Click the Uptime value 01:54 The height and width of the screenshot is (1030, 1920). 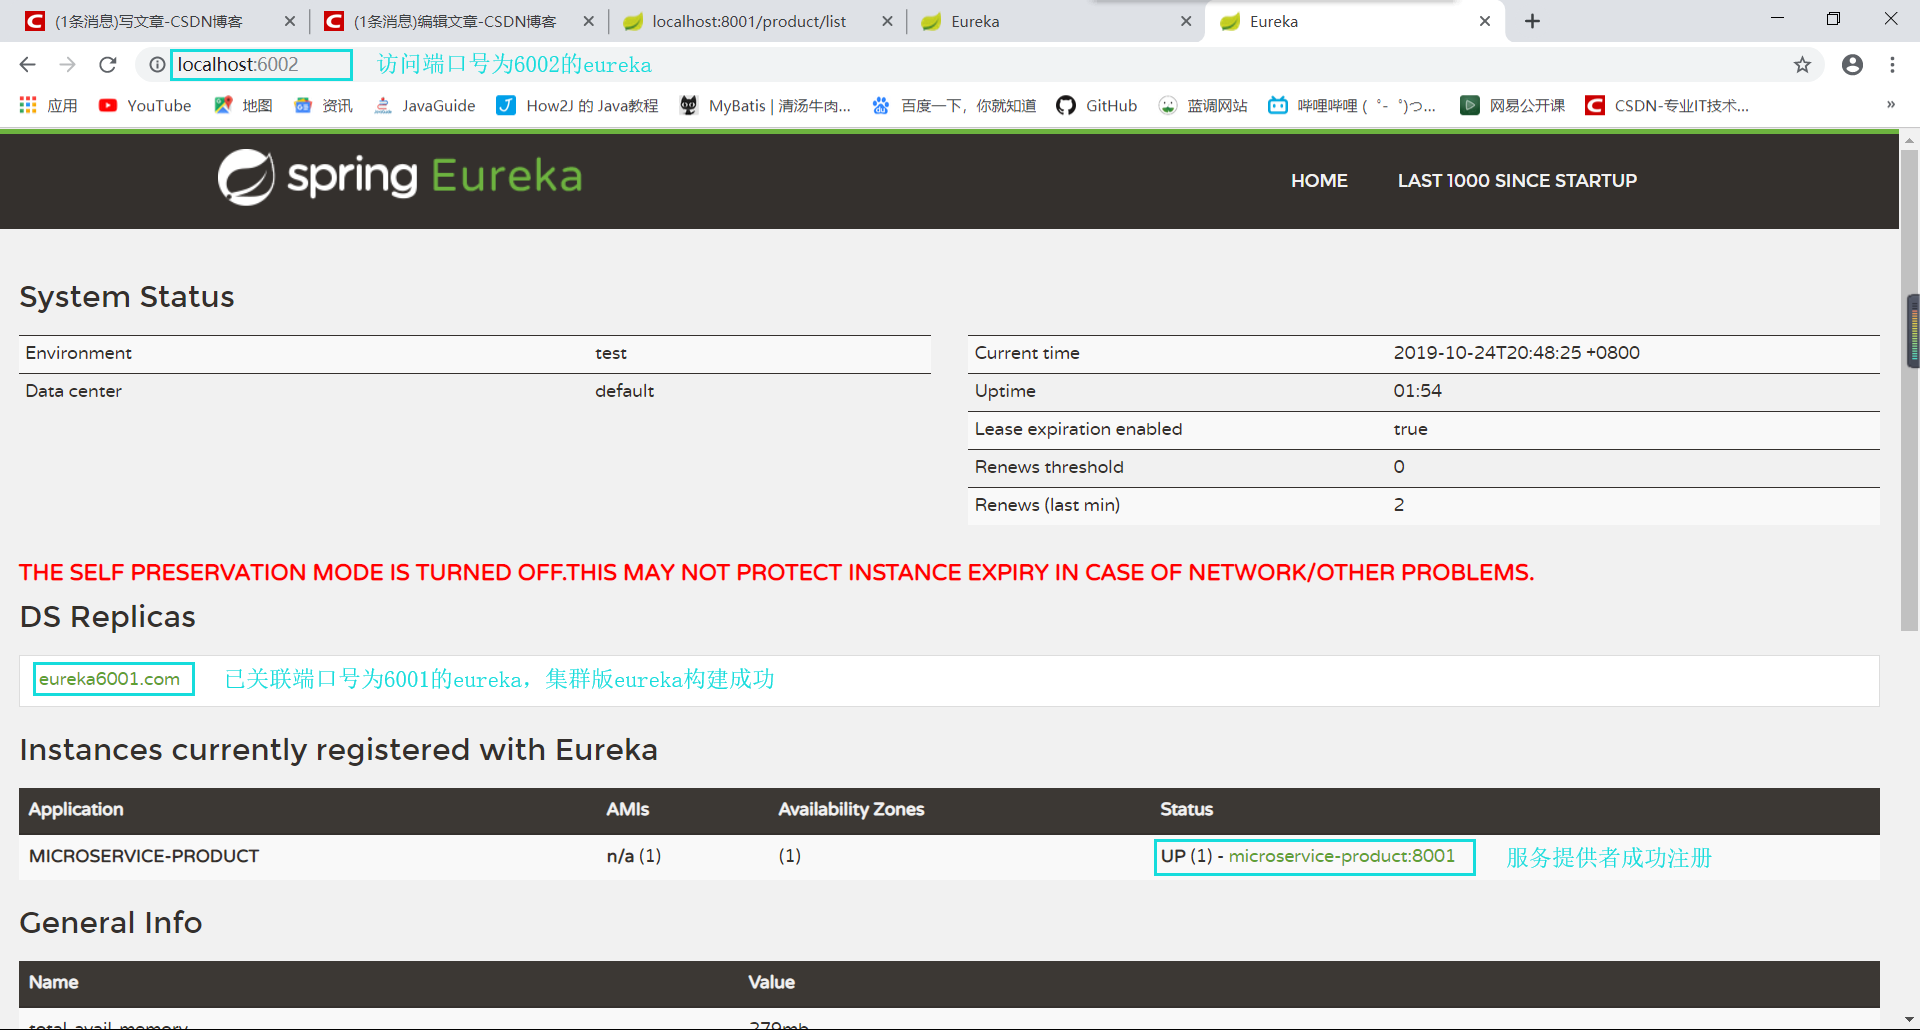click(x=1417, y=391)
